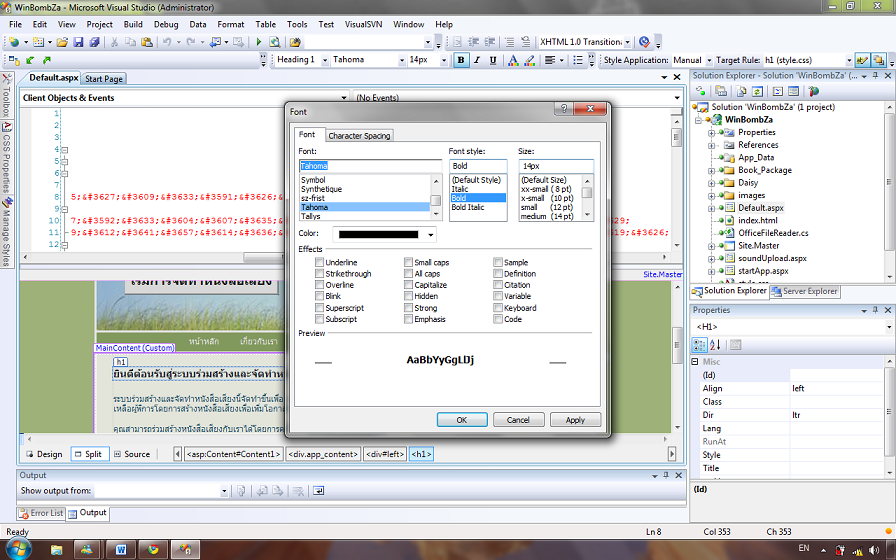
Task: Open the VisualSVN menu
Action: tap(363, 25)
